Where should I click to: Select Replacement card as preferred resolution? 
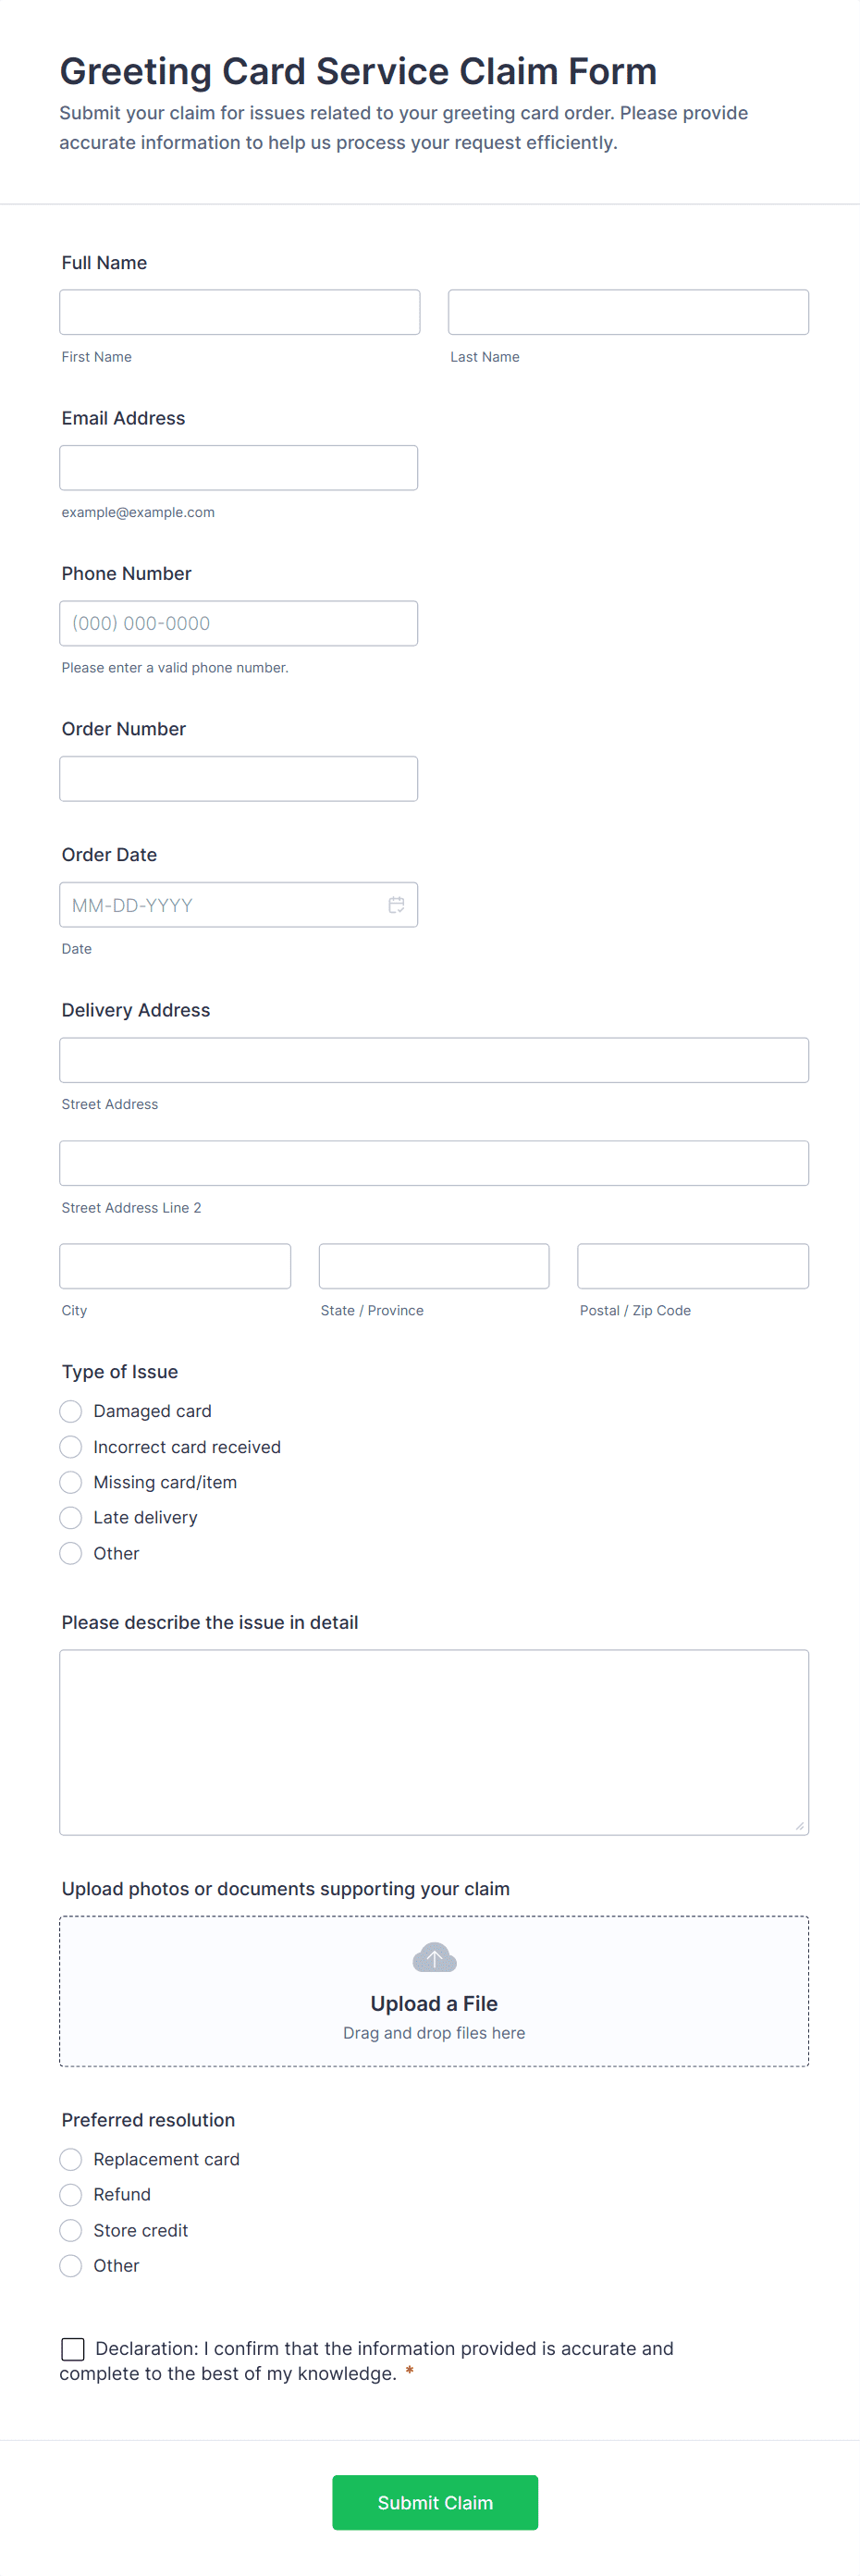click(71, 2159)
